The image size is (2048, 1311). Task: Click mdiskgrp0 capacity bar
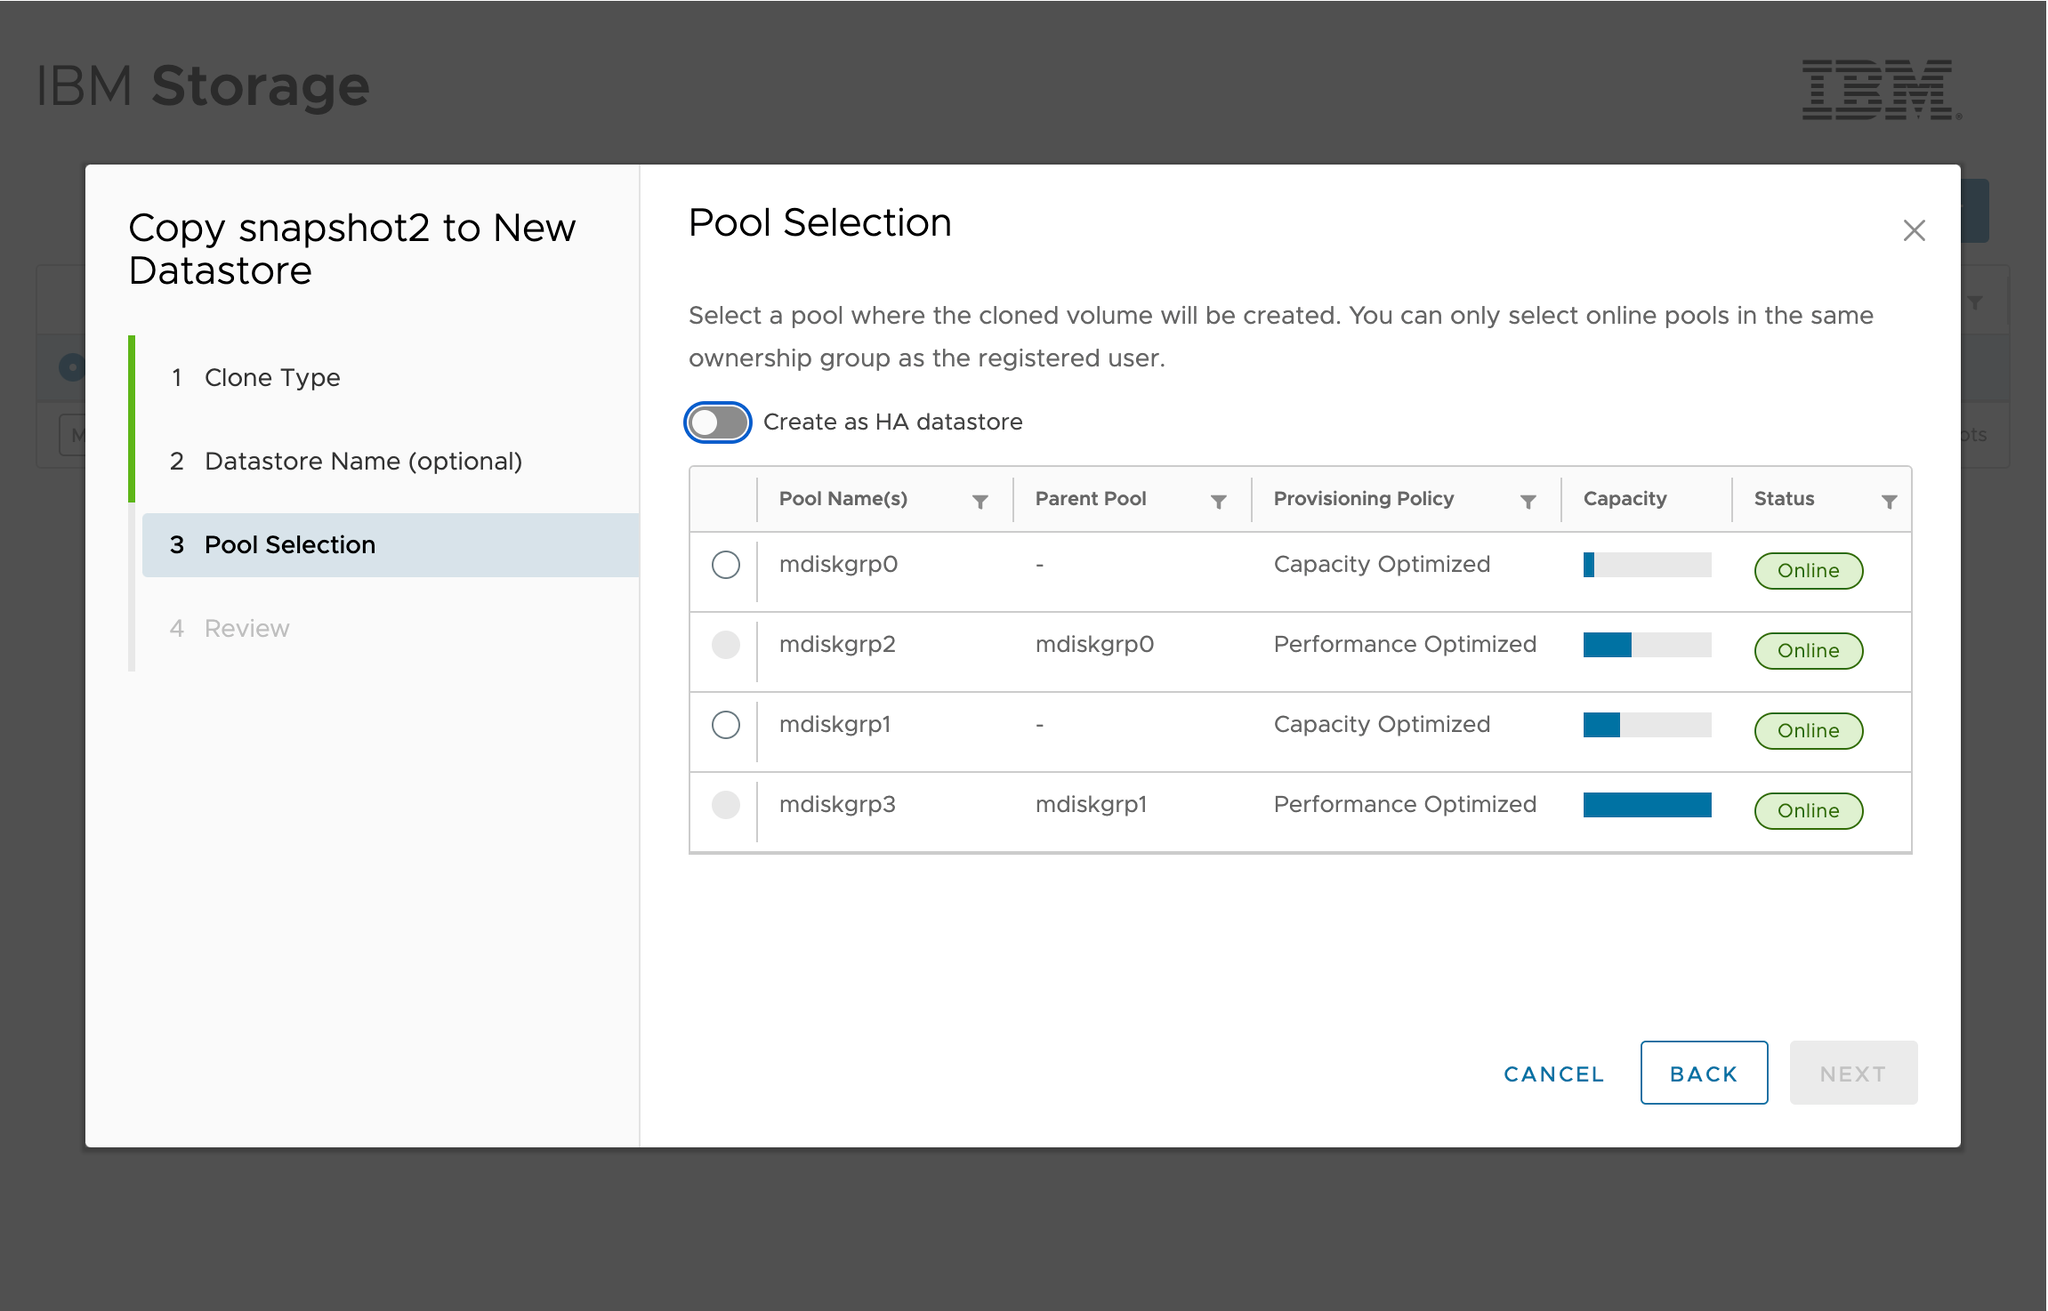[1647, 565]
